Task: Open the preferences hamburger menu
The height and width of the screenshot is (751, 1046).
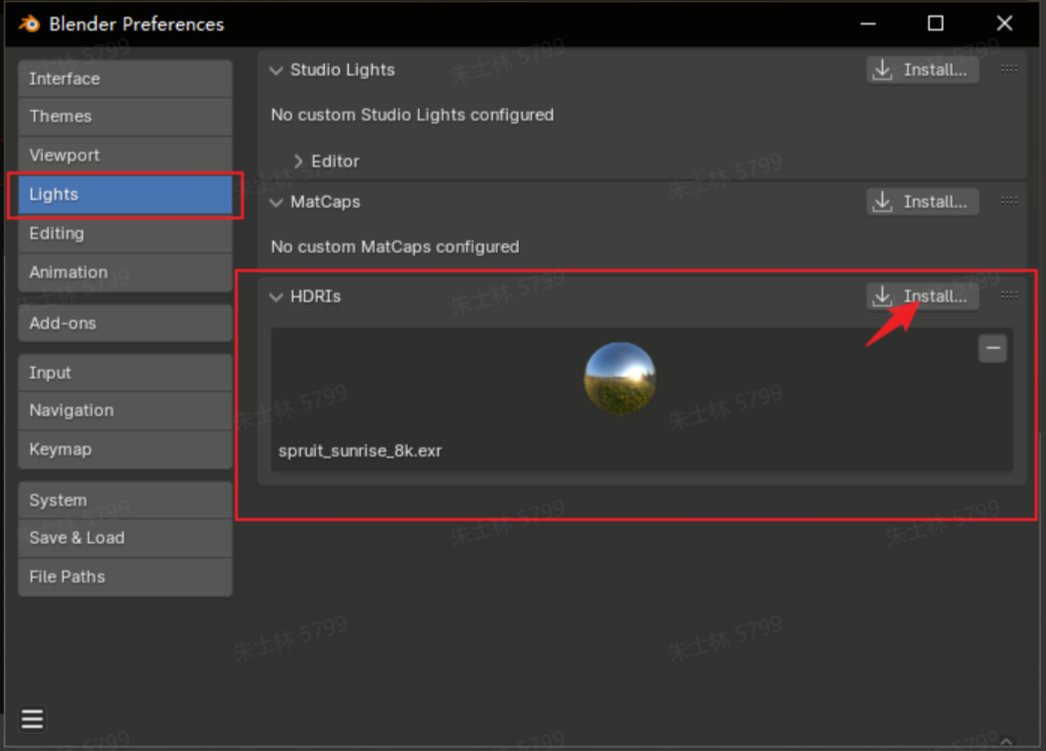Action: (x=32, y=719)
